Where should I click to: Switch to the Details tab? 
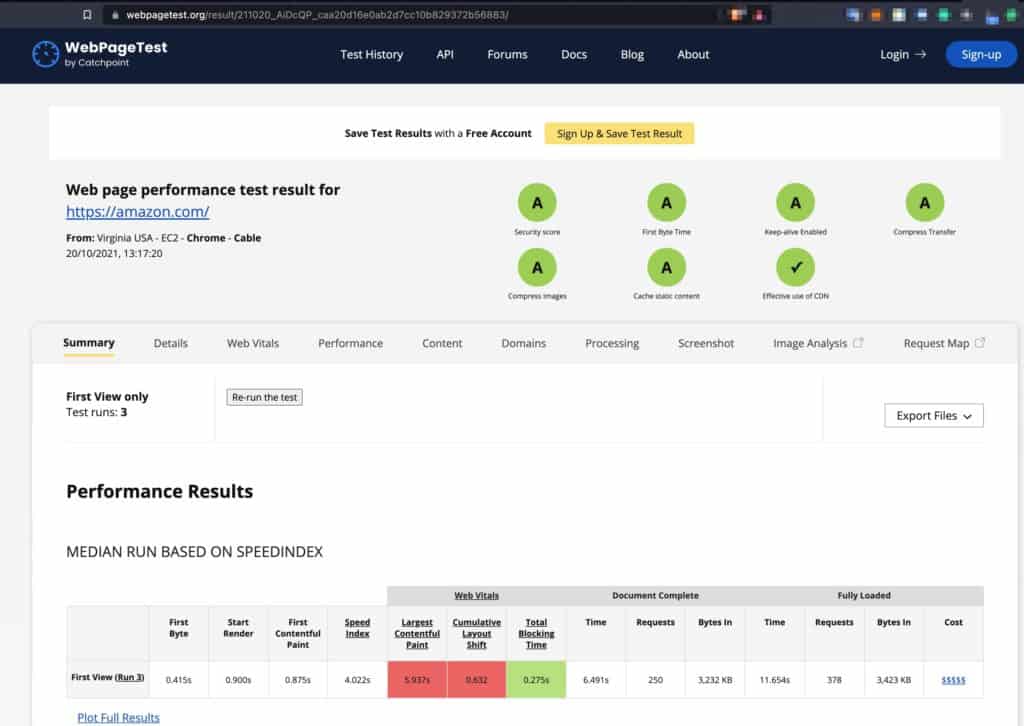tap(170, 343)
